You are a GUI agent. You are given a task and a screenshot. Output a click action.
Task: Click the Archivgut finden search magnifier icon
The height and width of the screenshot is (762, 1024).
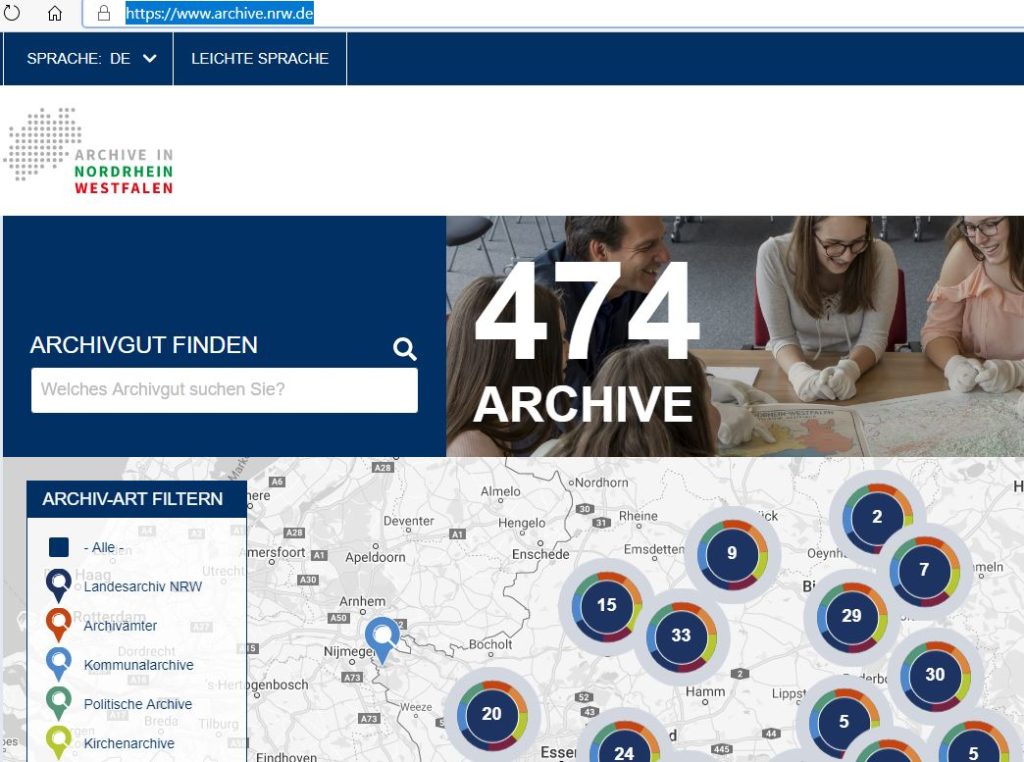click(x=404, y=349)
